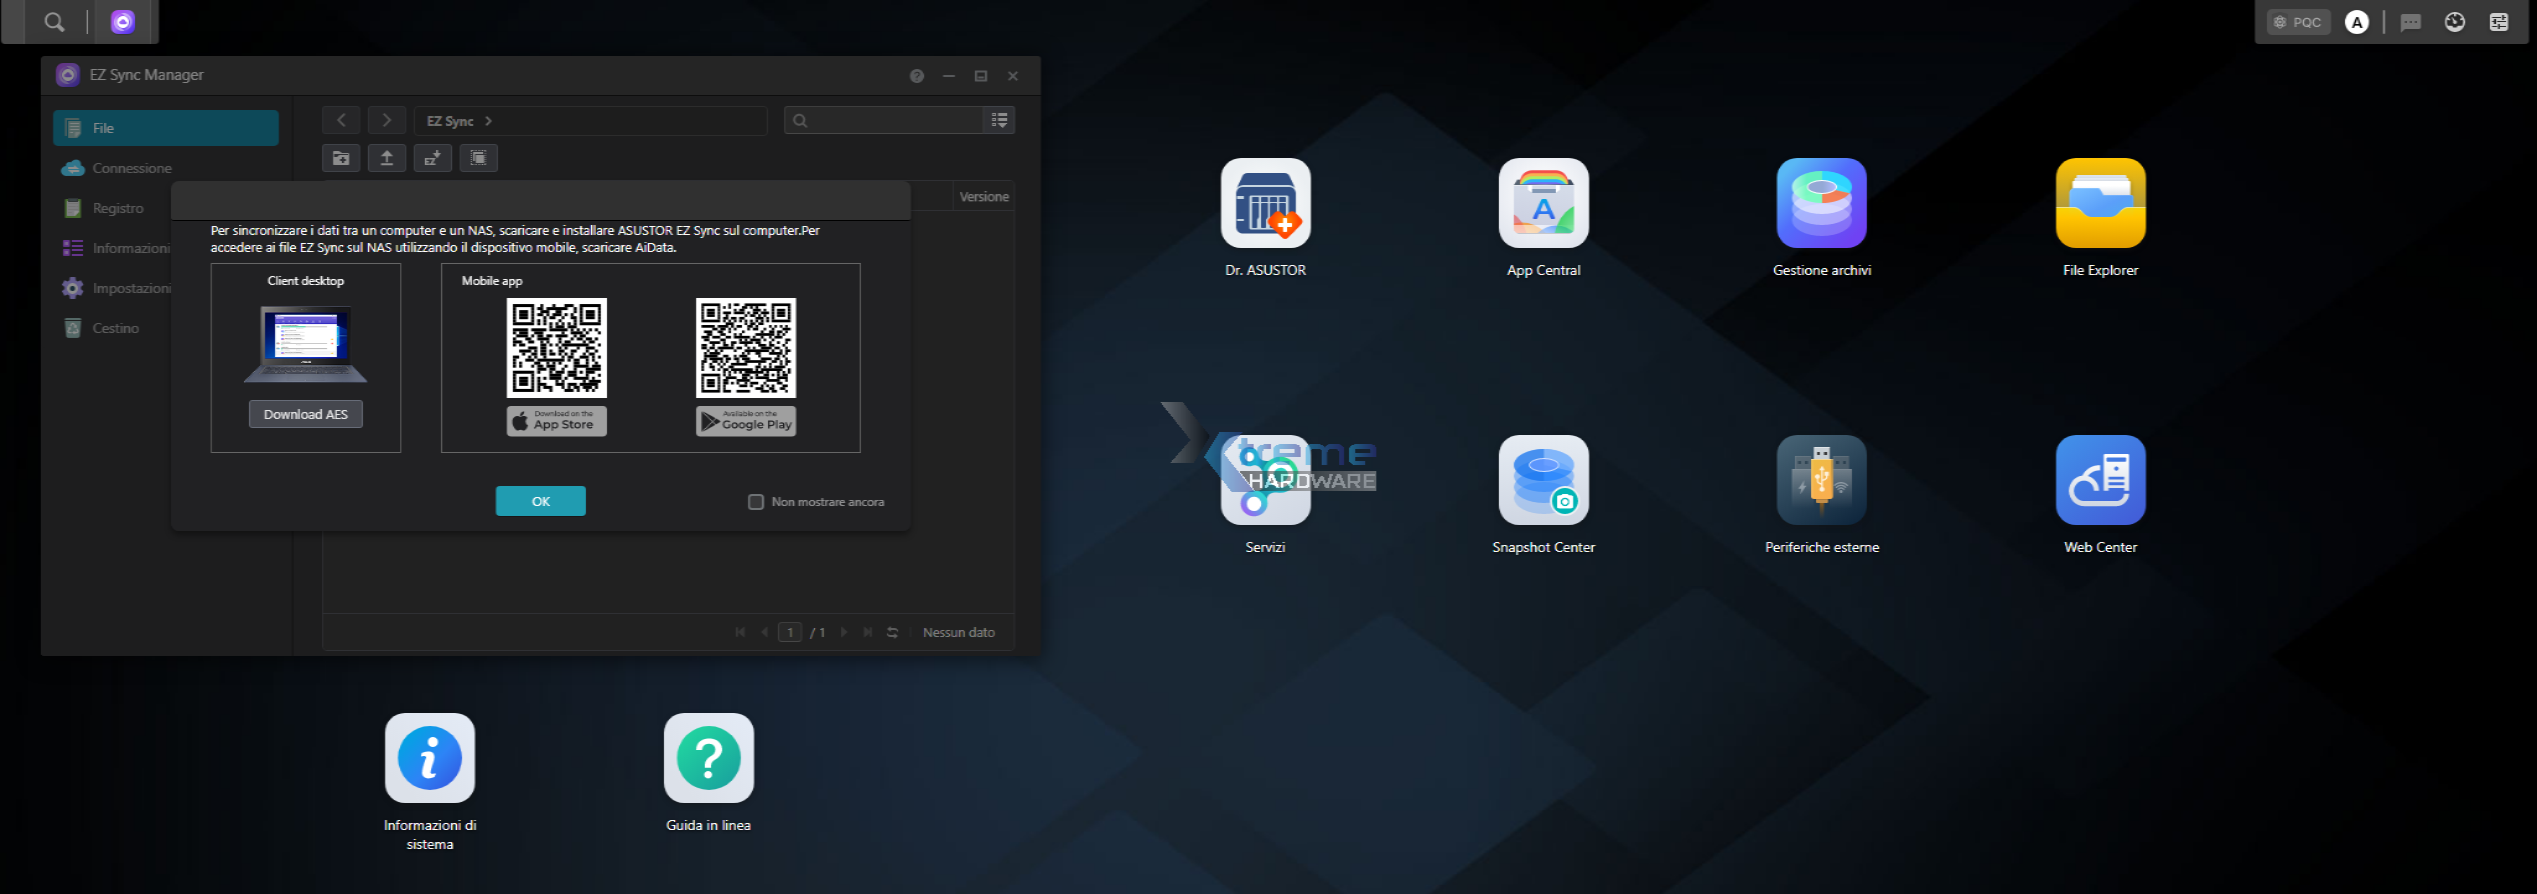This screenshot has width=2537, height=894.
Task: Go forward with the right arrow button
Action: 387,120
